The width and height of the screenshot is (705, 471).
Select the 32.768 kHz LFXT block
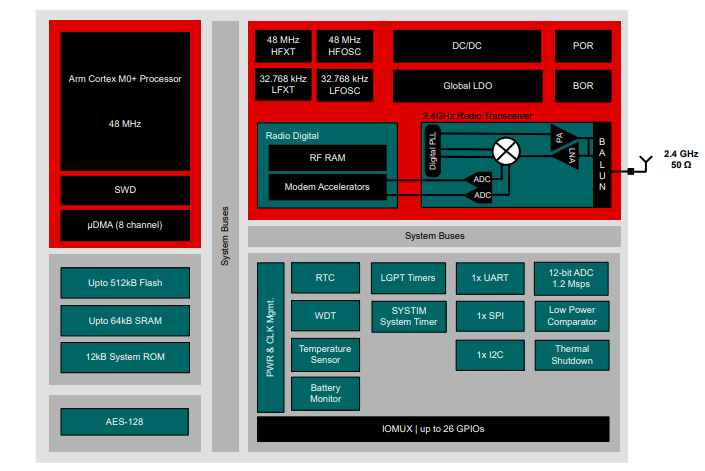pos(283,84)
